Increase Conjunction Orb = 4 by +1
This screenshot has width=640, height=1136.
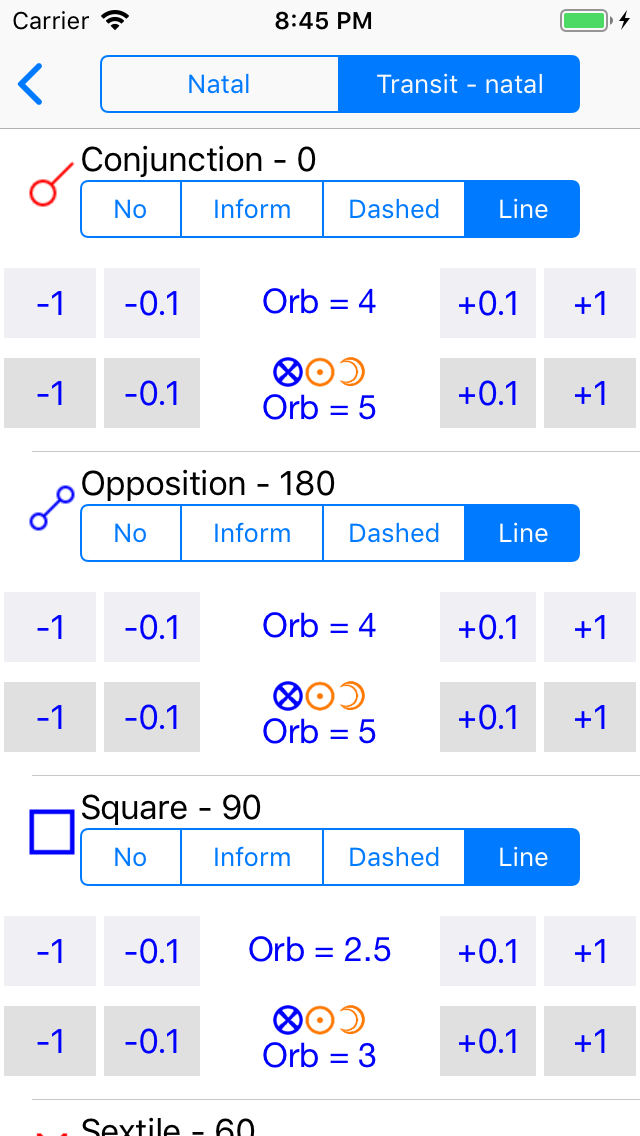point(590,303)
